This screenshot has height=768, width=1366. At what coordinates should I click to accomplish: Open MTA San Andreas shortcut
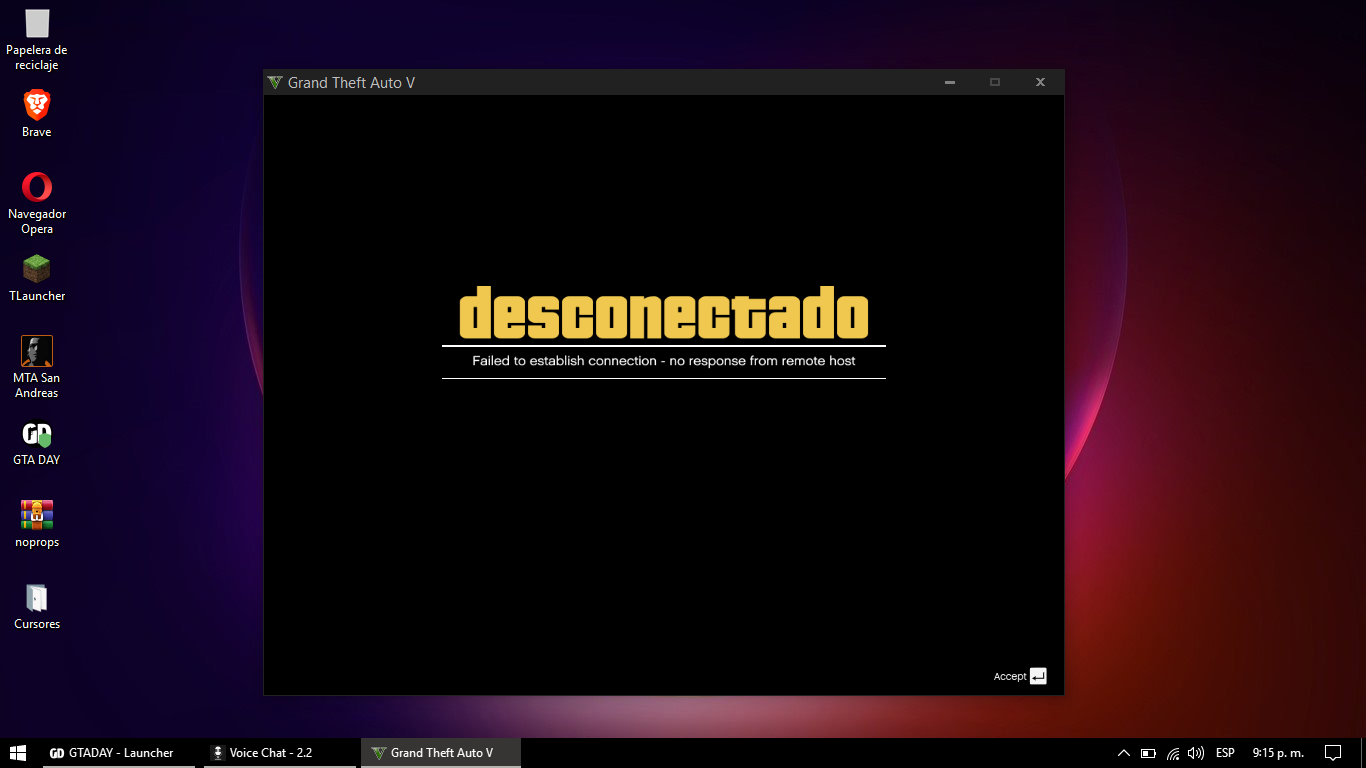coord(37,352)
